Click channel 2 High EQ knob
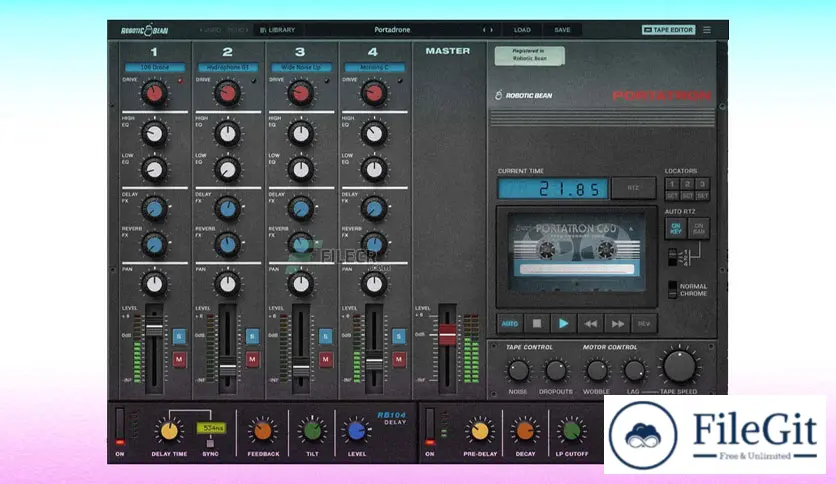 (x=228, y=134)
